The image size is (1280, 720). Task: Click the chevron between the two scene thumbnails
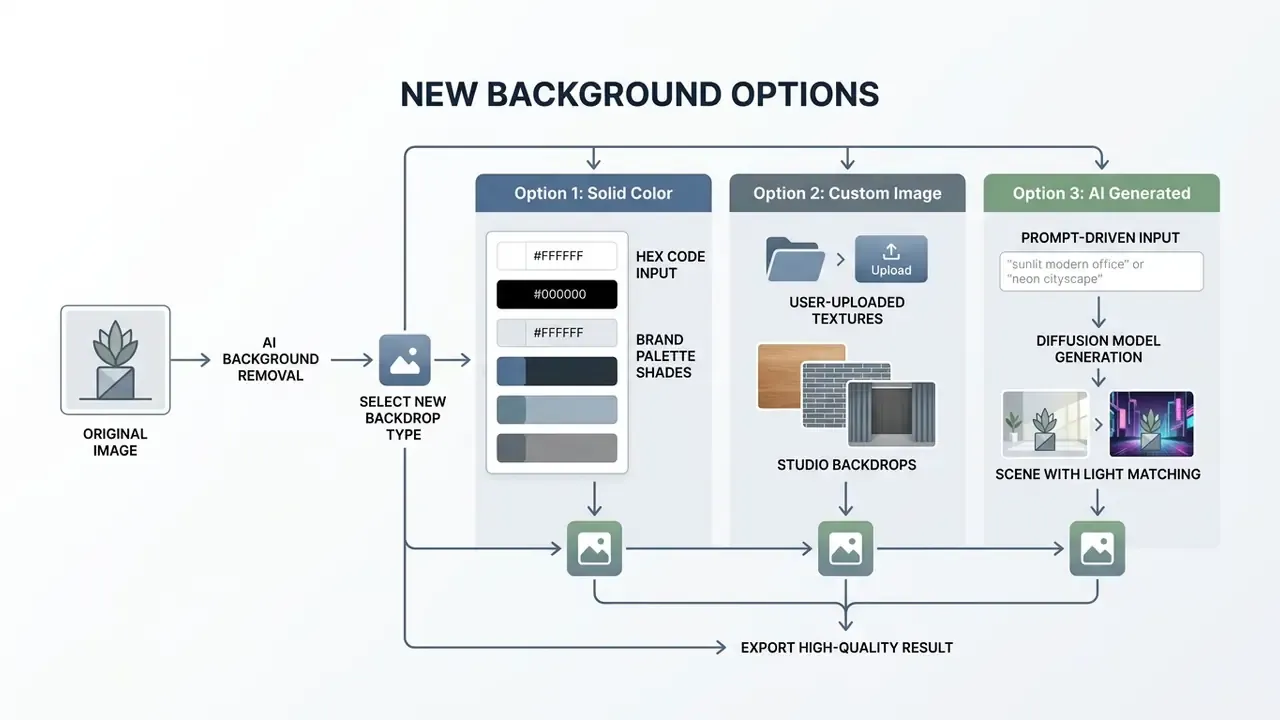tap(1099, 424)
